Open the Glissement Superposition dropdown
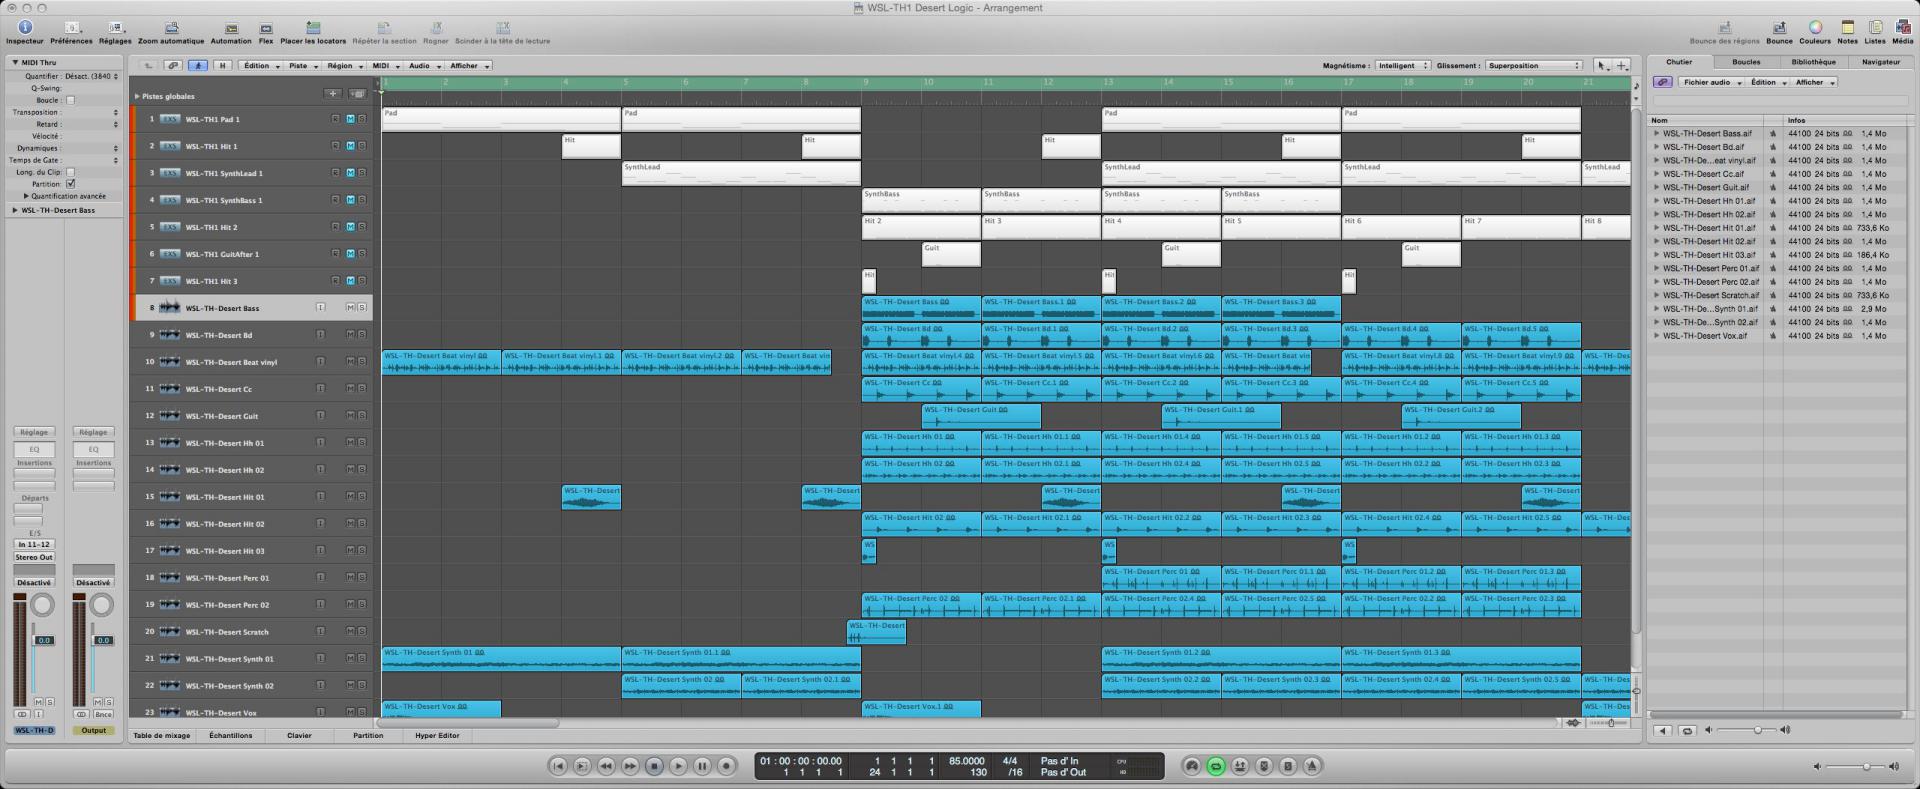Screen dimensions: 1920x789 tap(1533, 66)
